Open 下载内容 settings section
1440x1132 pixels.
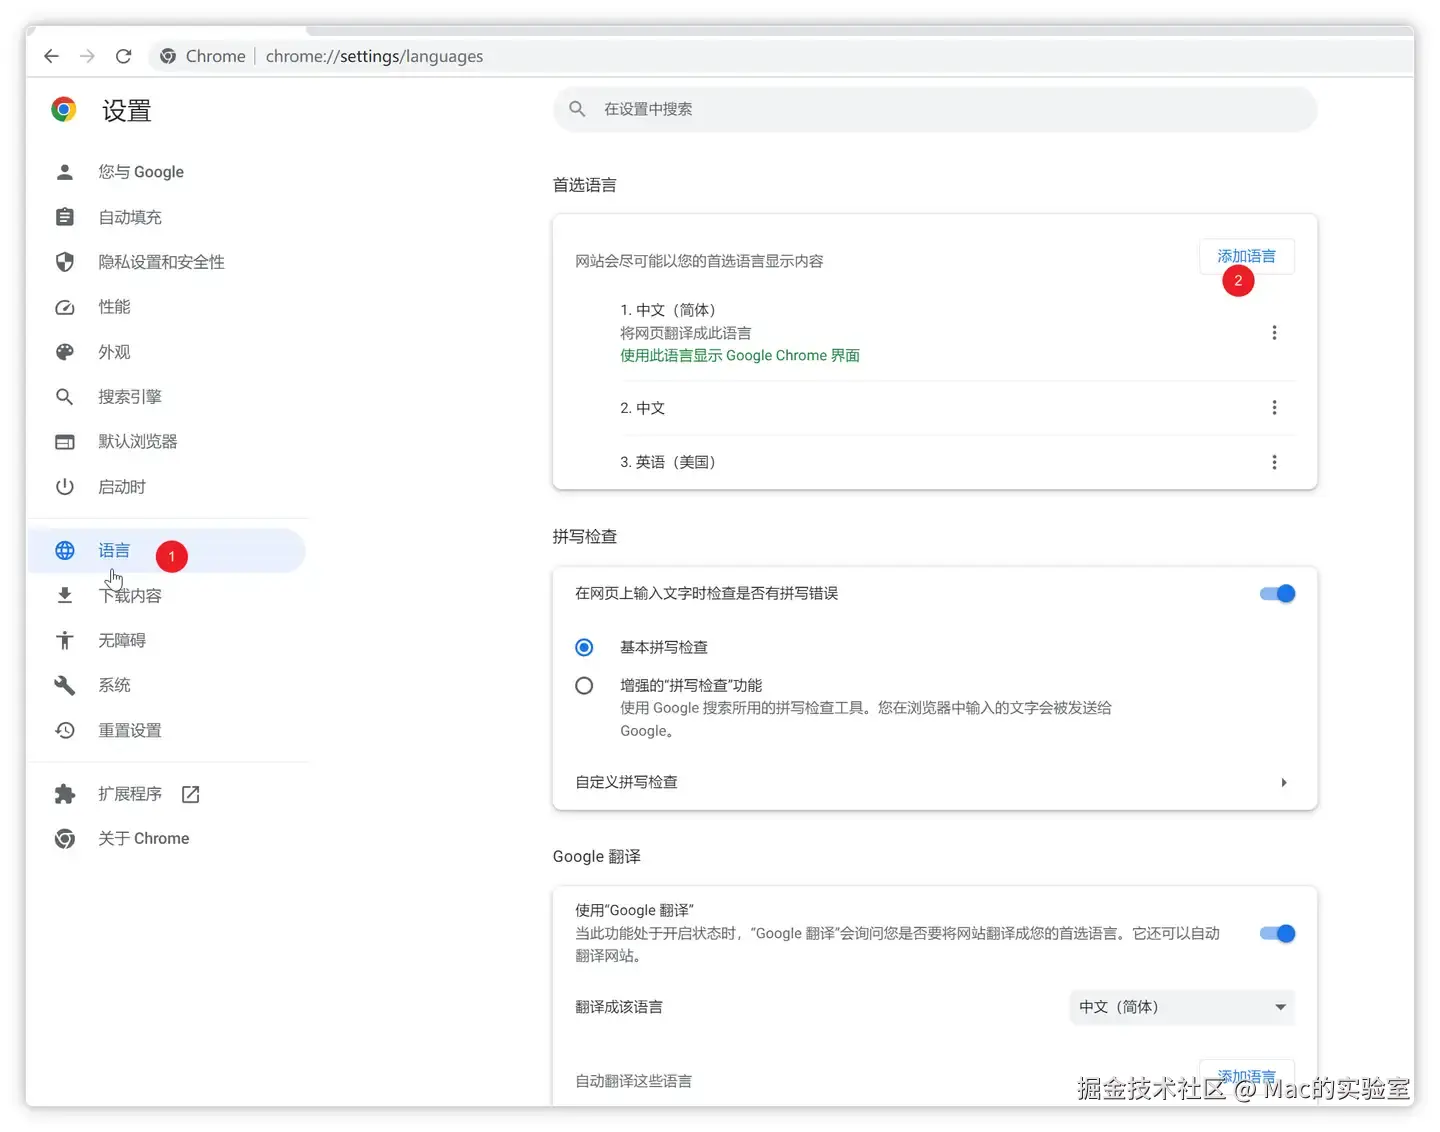130,596
